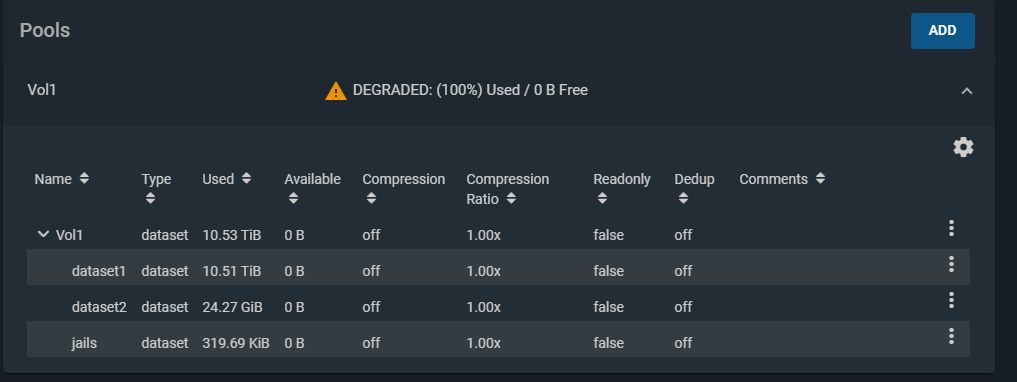Screen dimensions: 1017x382
Task: Sort by the Readonly column
Action: [603, 198]
